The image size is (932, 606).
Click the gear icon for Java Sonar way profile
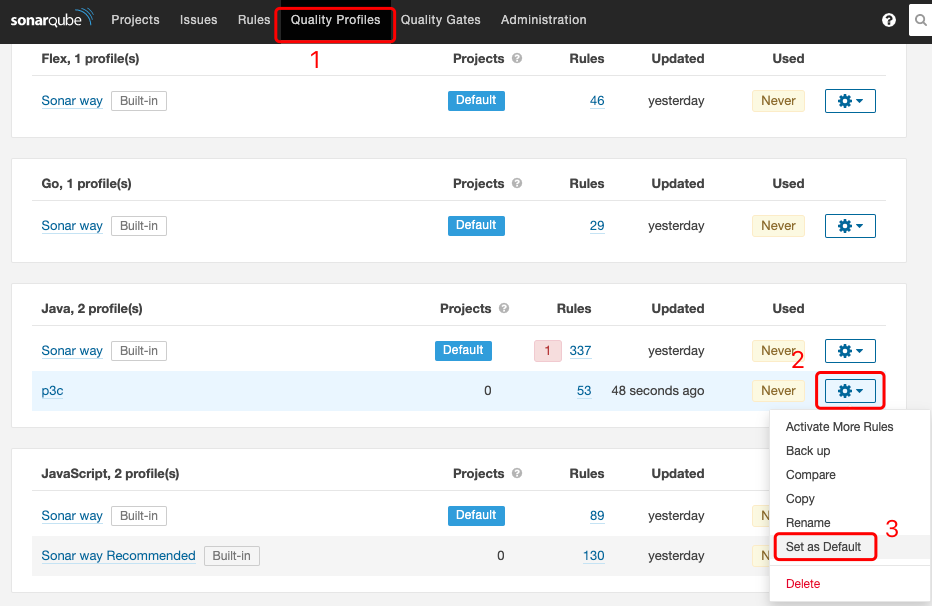[849, 350]
